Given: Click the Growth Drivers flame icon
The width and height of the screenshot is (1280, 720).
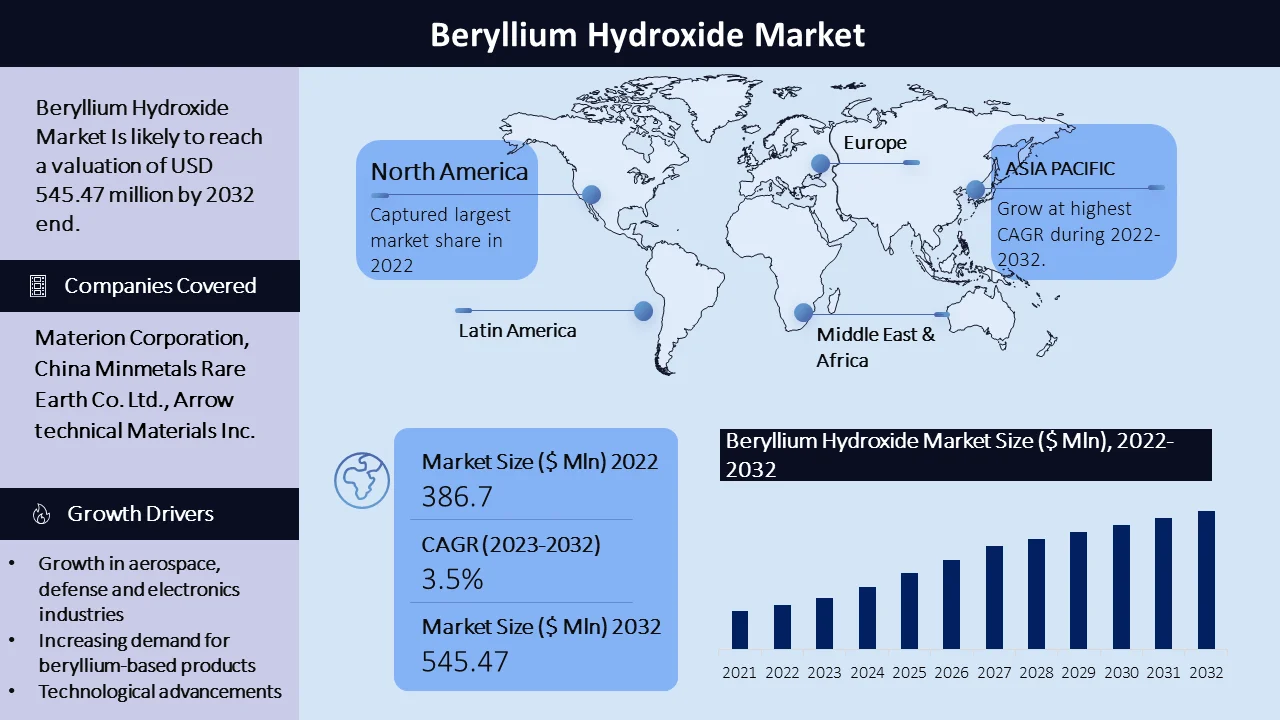Looking at the screenshot, I should 41,514.
